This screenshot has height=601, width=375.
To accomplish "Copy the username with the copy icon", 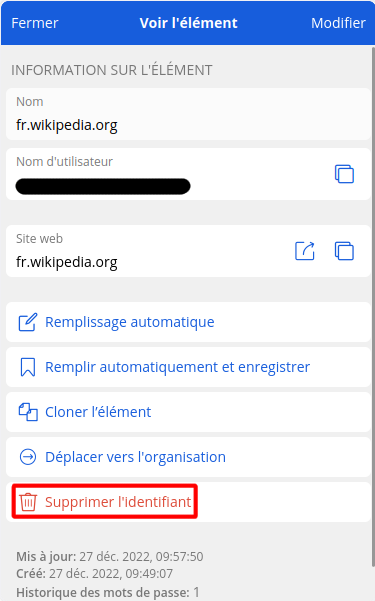I will [x=344, y=174].
